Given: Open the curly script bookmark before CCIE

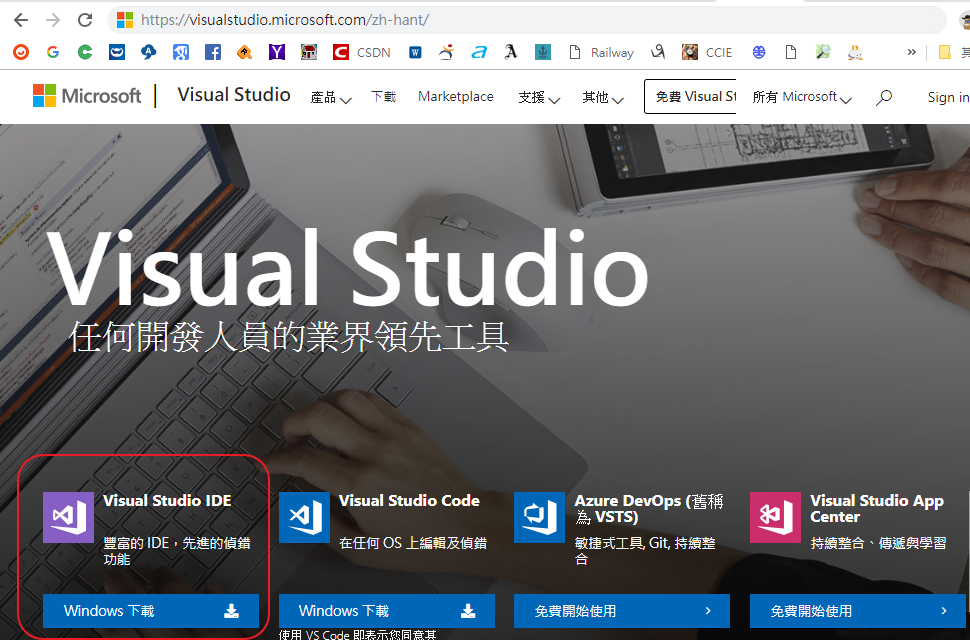Looking at the screenshot, I should (x=658, y=53).
